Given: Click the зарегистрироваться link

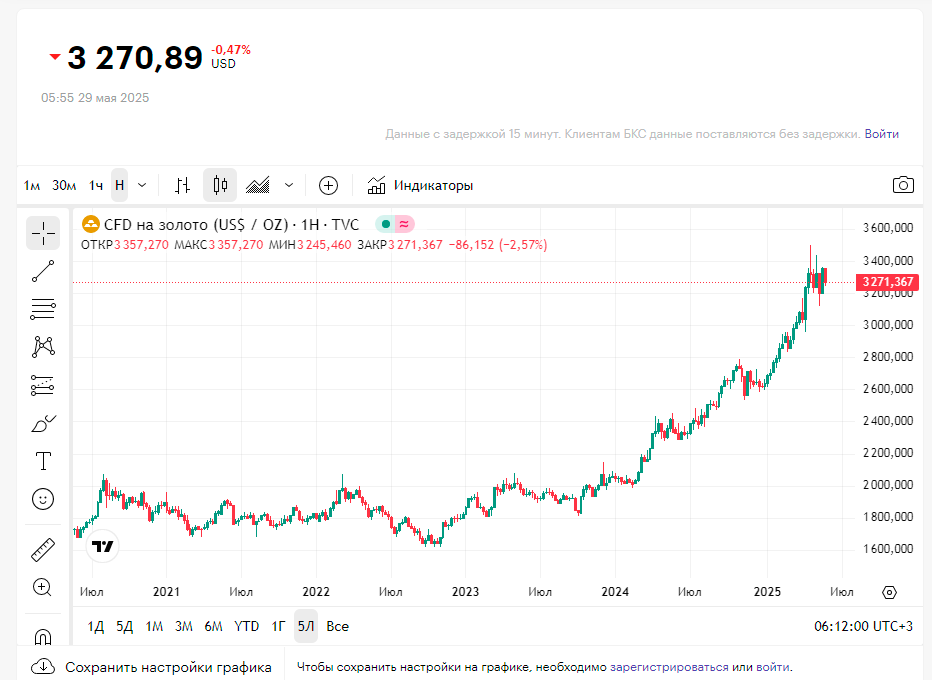Looking at the screenshot, I should pos(668,667).
